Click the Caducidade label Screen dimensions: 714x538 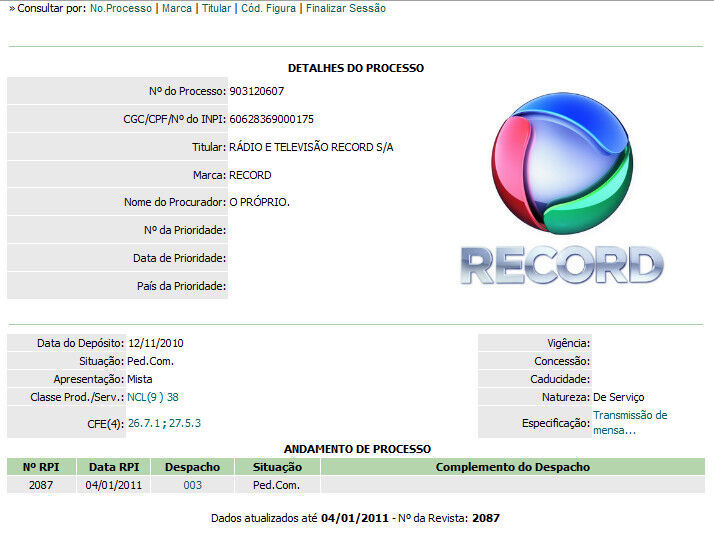click(x=560, y=379)
